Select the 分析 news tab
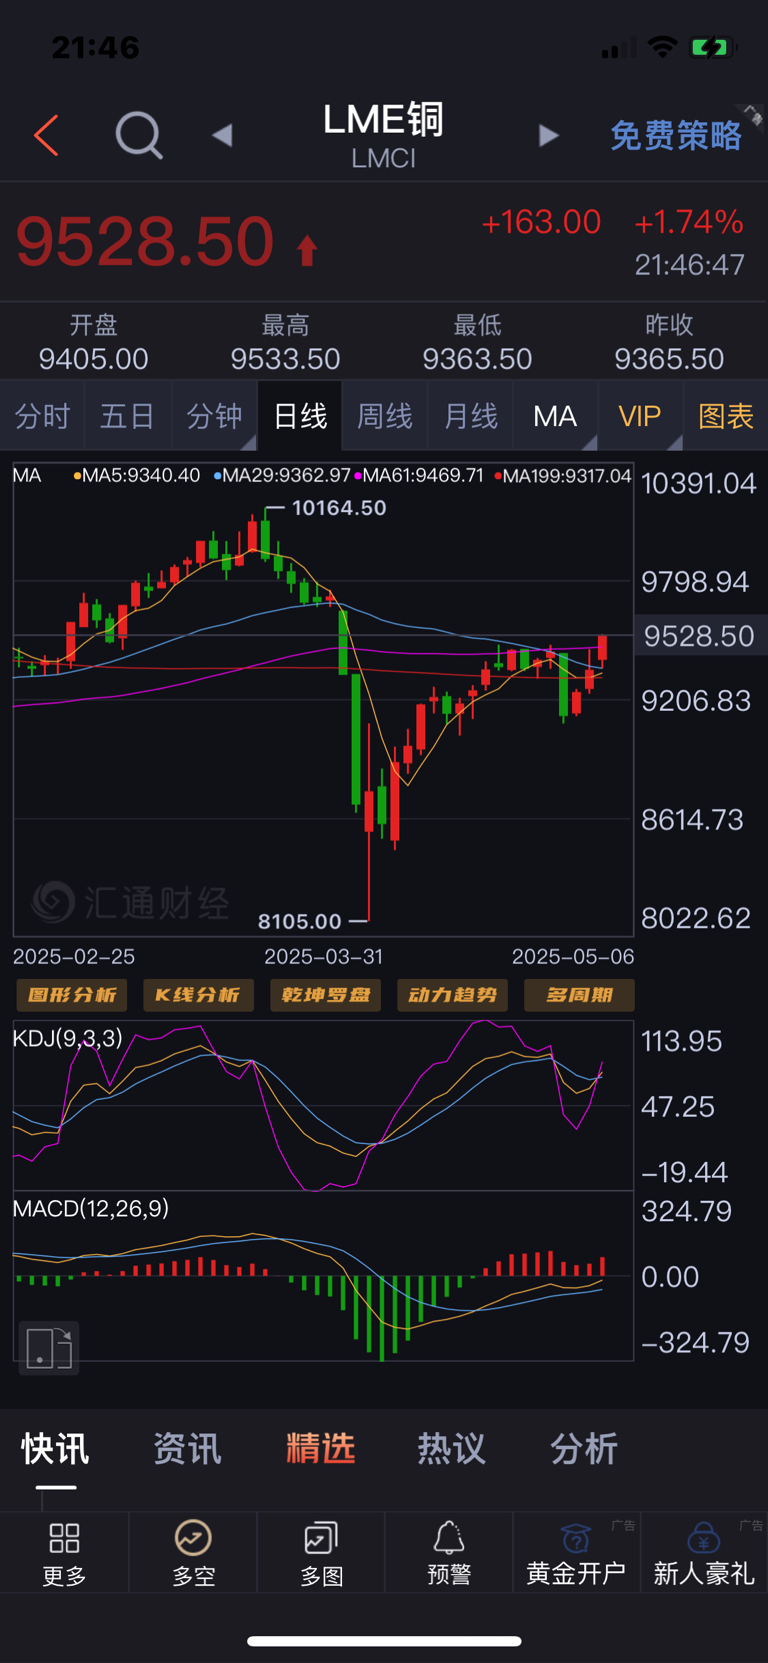Screen dimensions: 768x1663 [584, 1449]
